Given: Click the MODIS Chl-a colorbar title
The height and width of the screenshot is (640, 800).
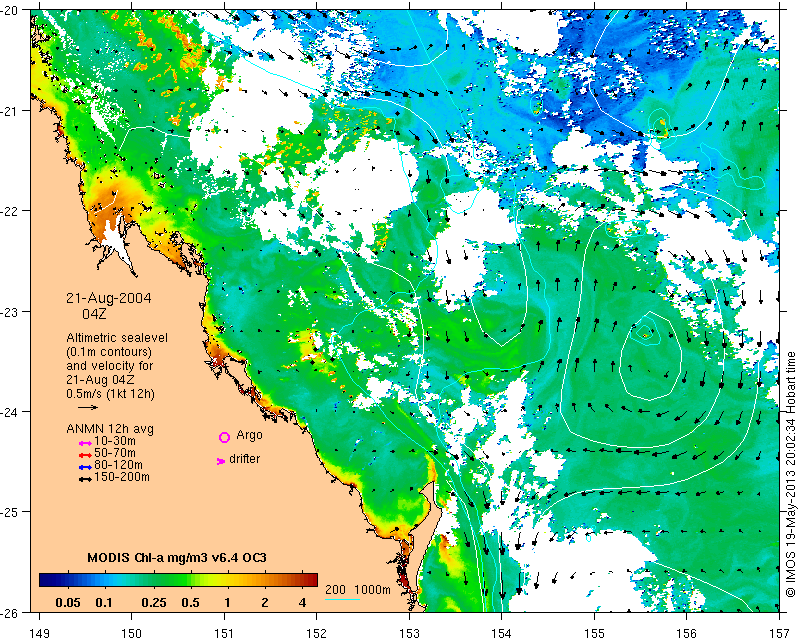Looking at the screenshot, I should [177, 557].
